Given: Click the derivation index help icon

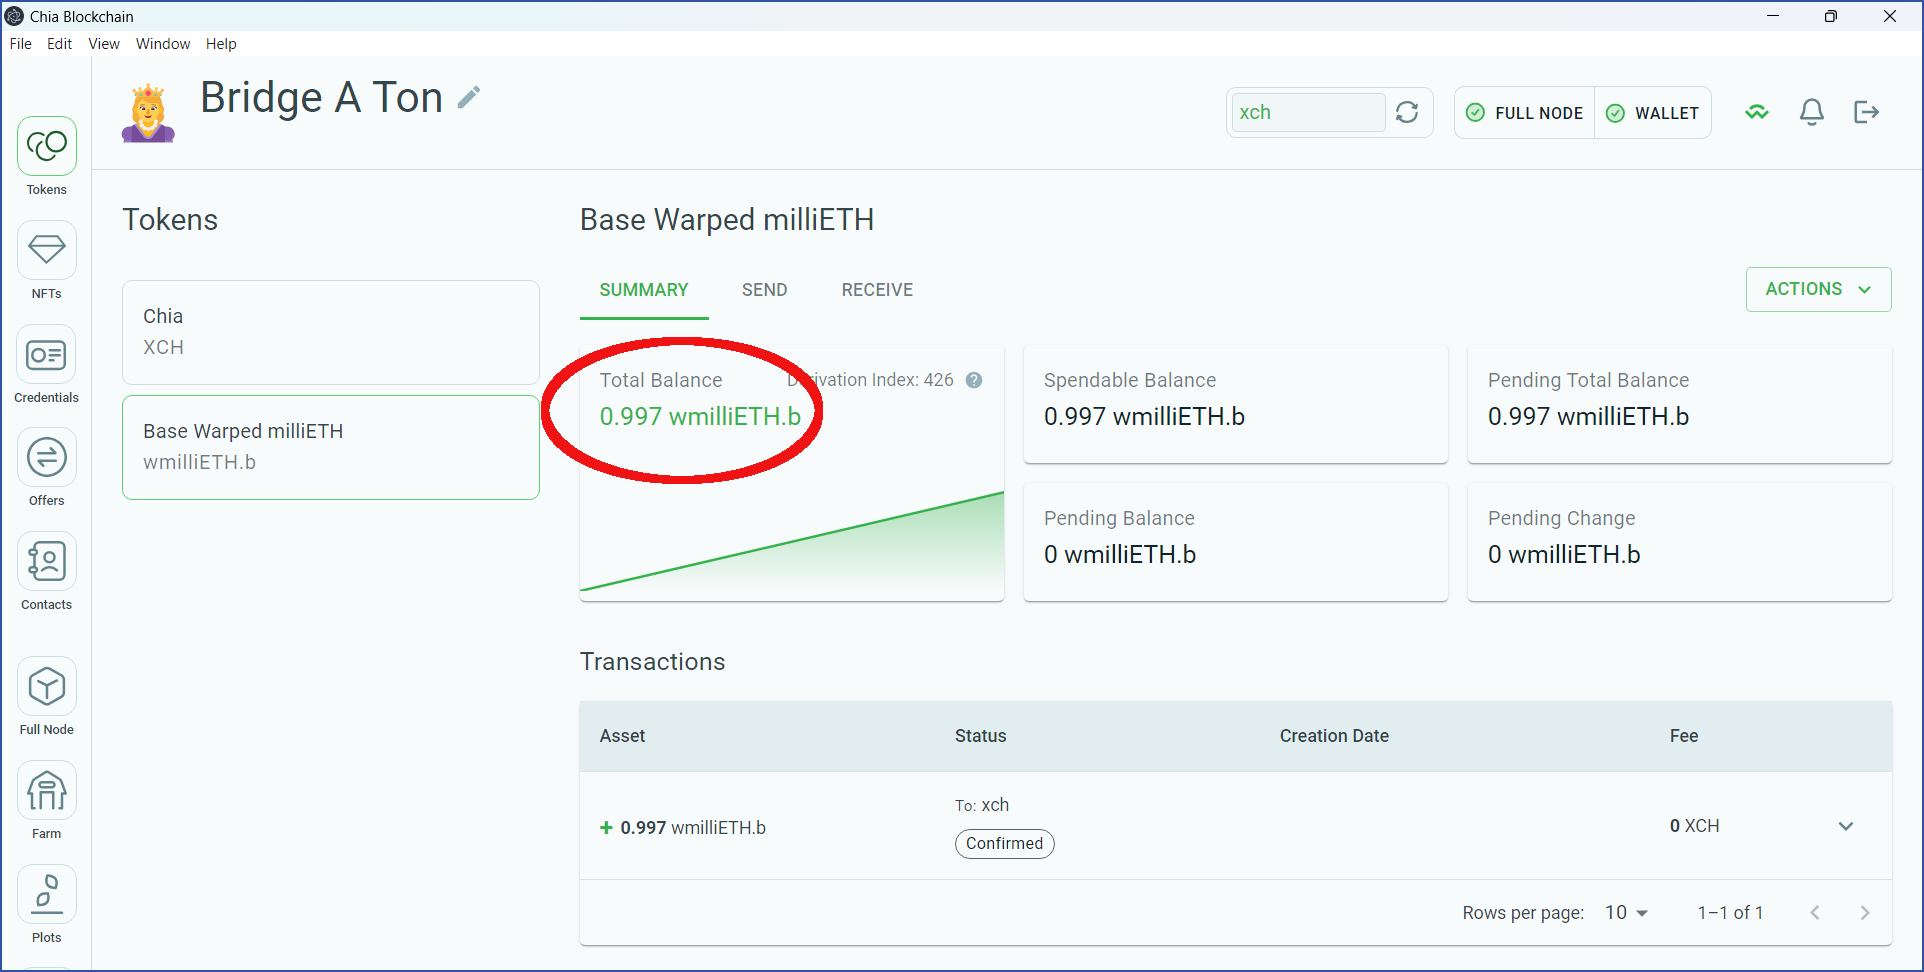Looking at the screenshot, I should (x=974, y=380).
